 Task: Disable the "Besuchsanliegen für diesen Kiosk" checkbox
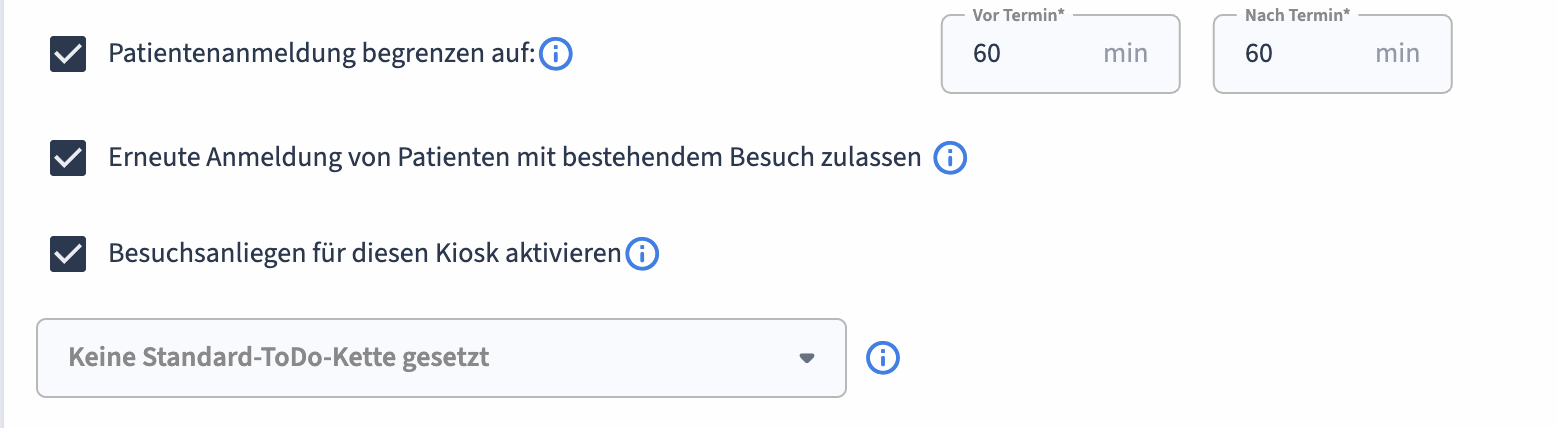(x=68, y=254)
